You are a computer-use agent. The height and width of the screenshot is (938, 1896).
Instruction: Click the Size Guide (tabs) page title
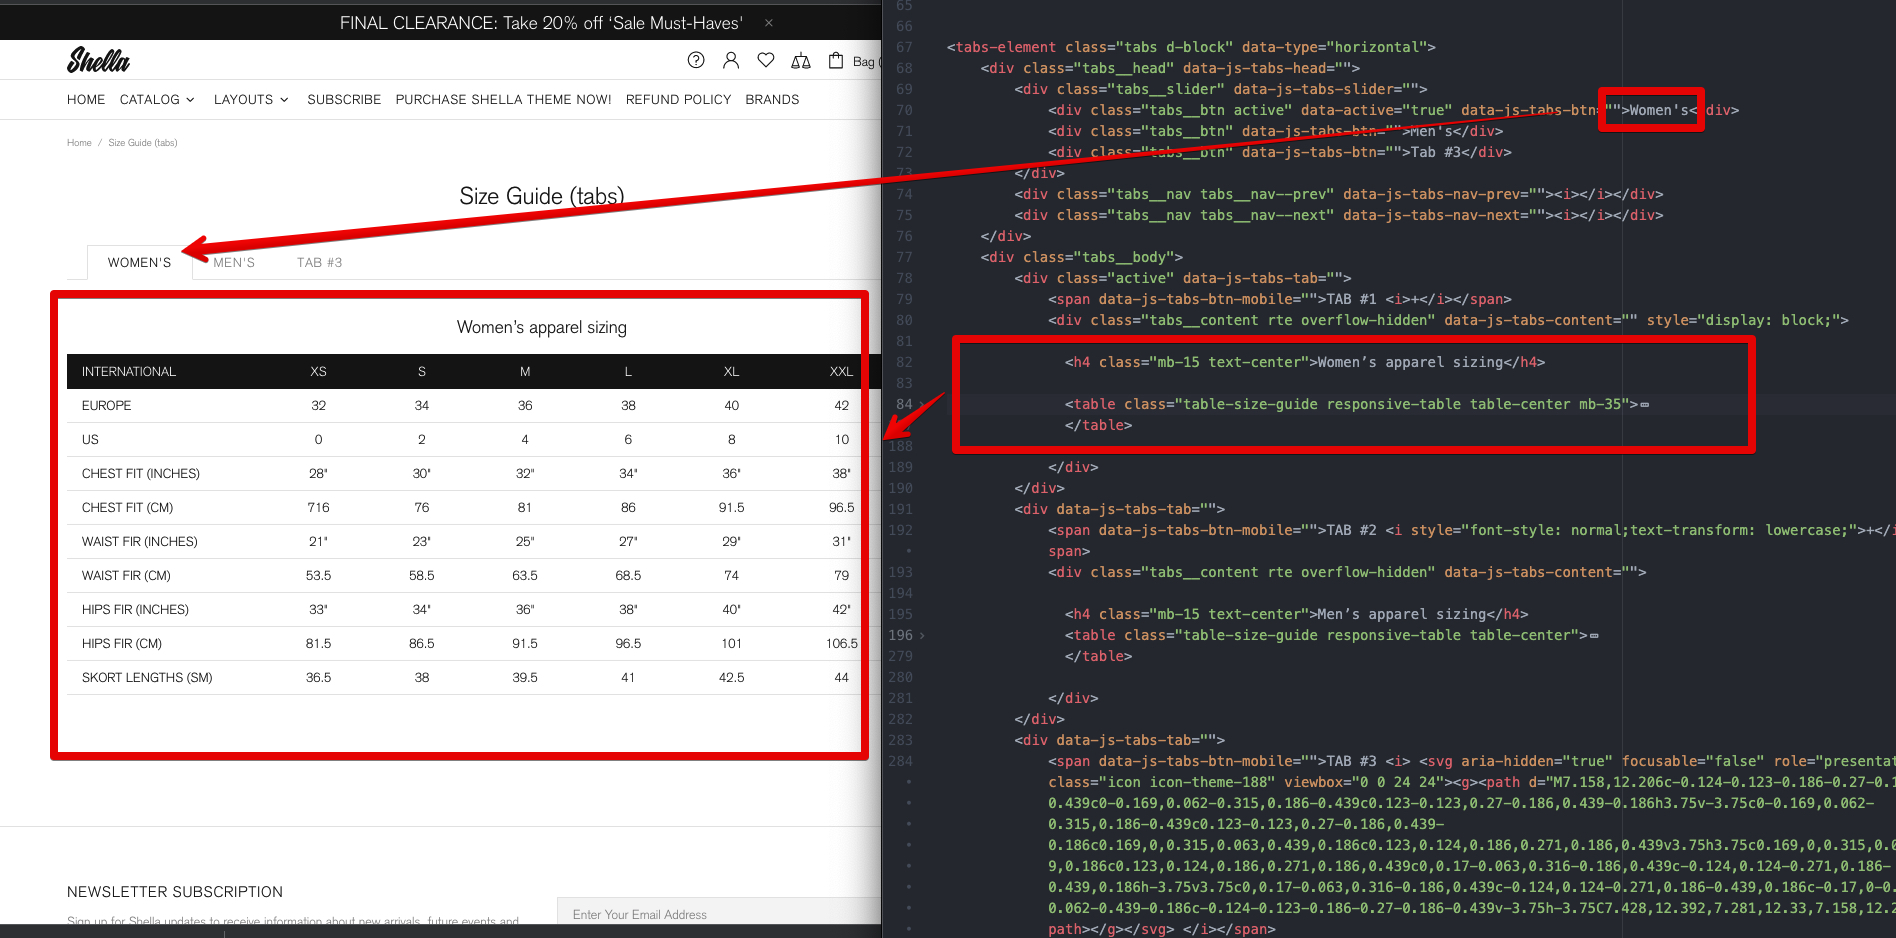(x=542, y=196)
